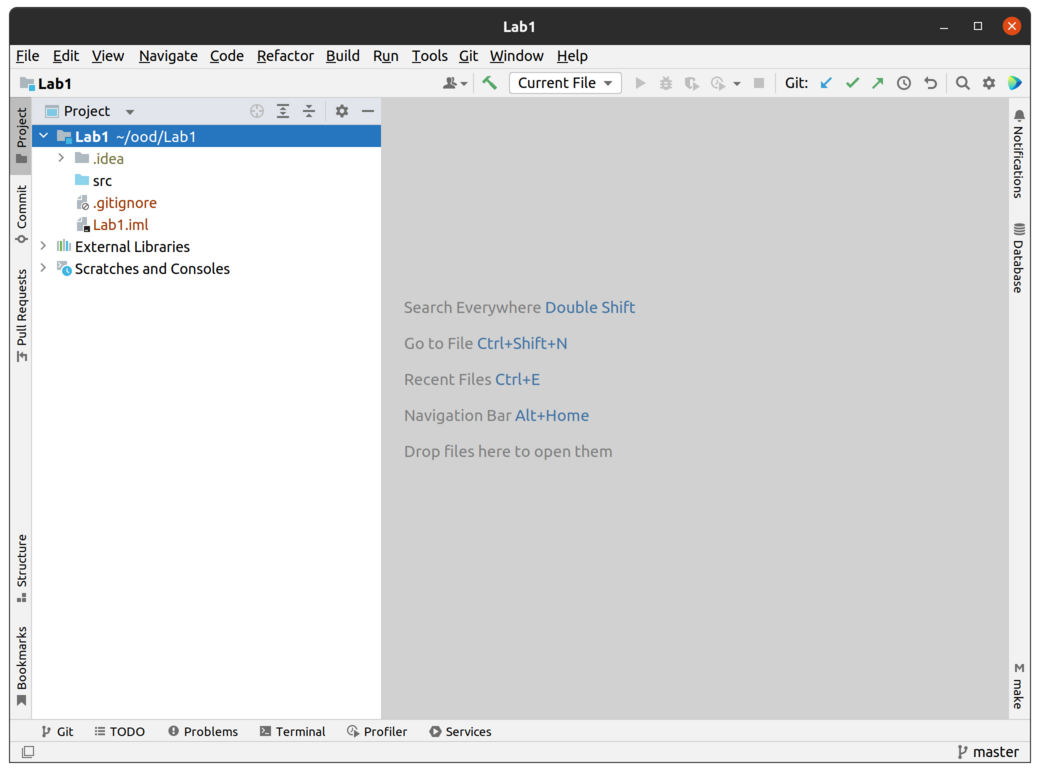This screenshot has width=1040, height=772.
Task: Click Git Update Project arrow icon
Action: click(x=826, y=83)
